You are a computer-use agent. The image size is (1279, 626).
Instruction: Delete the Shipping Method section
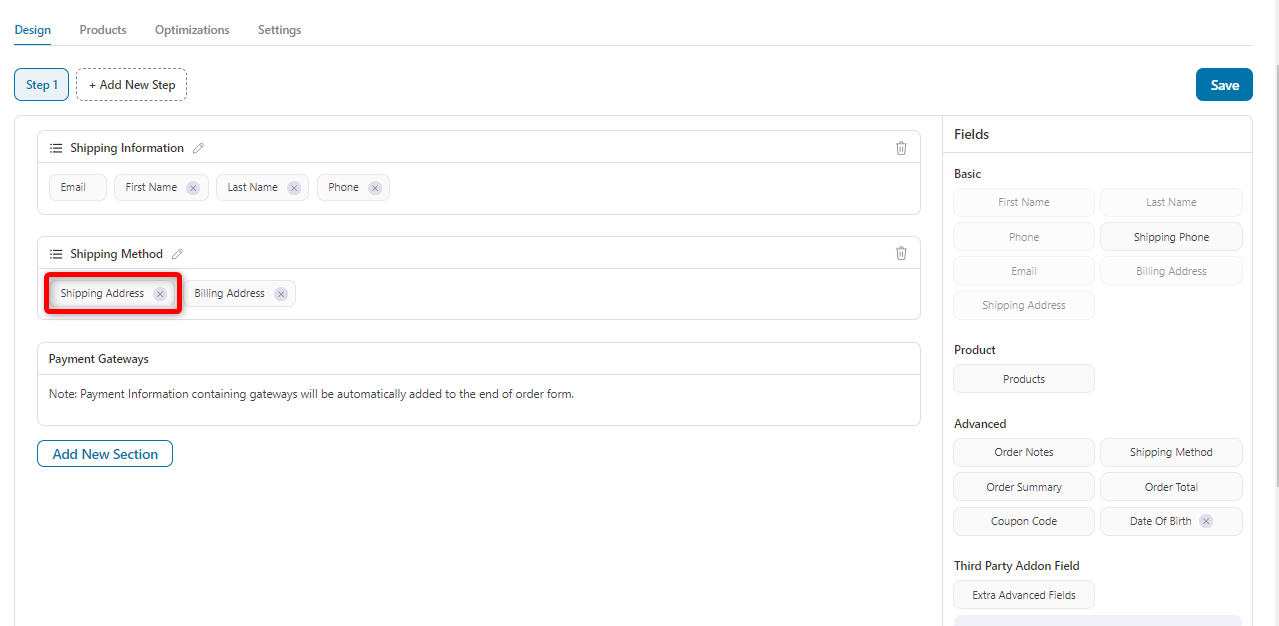(901, 253)
